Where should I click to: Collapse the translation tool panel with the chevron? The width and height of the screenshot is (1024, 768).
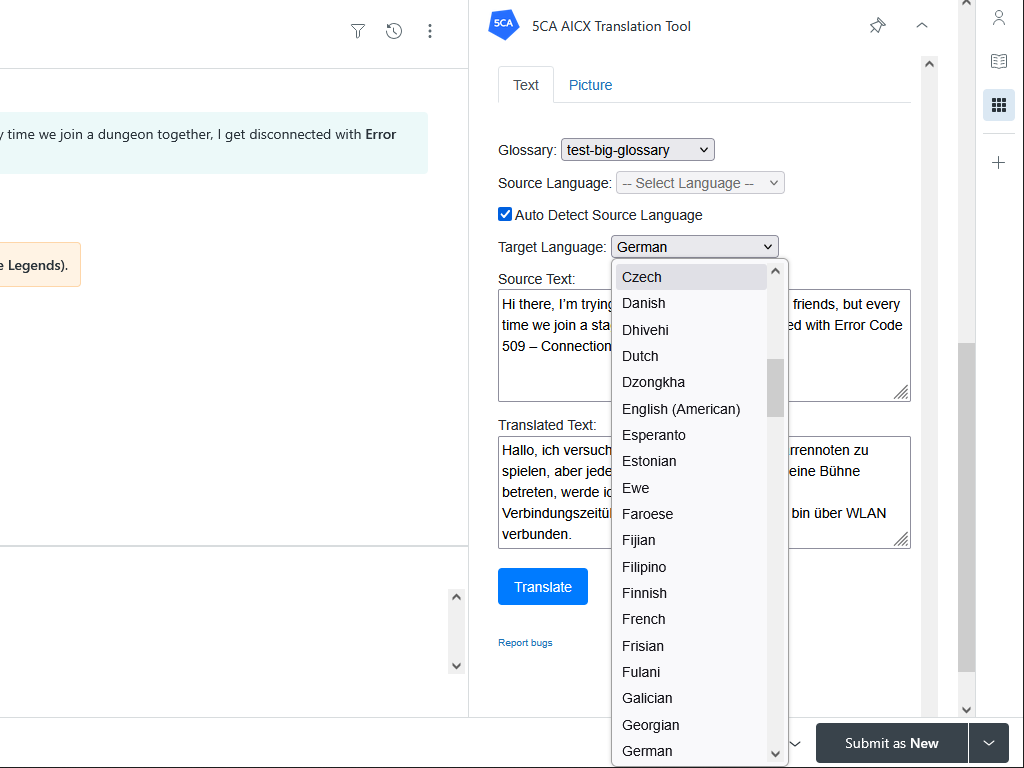pos(921,25)
